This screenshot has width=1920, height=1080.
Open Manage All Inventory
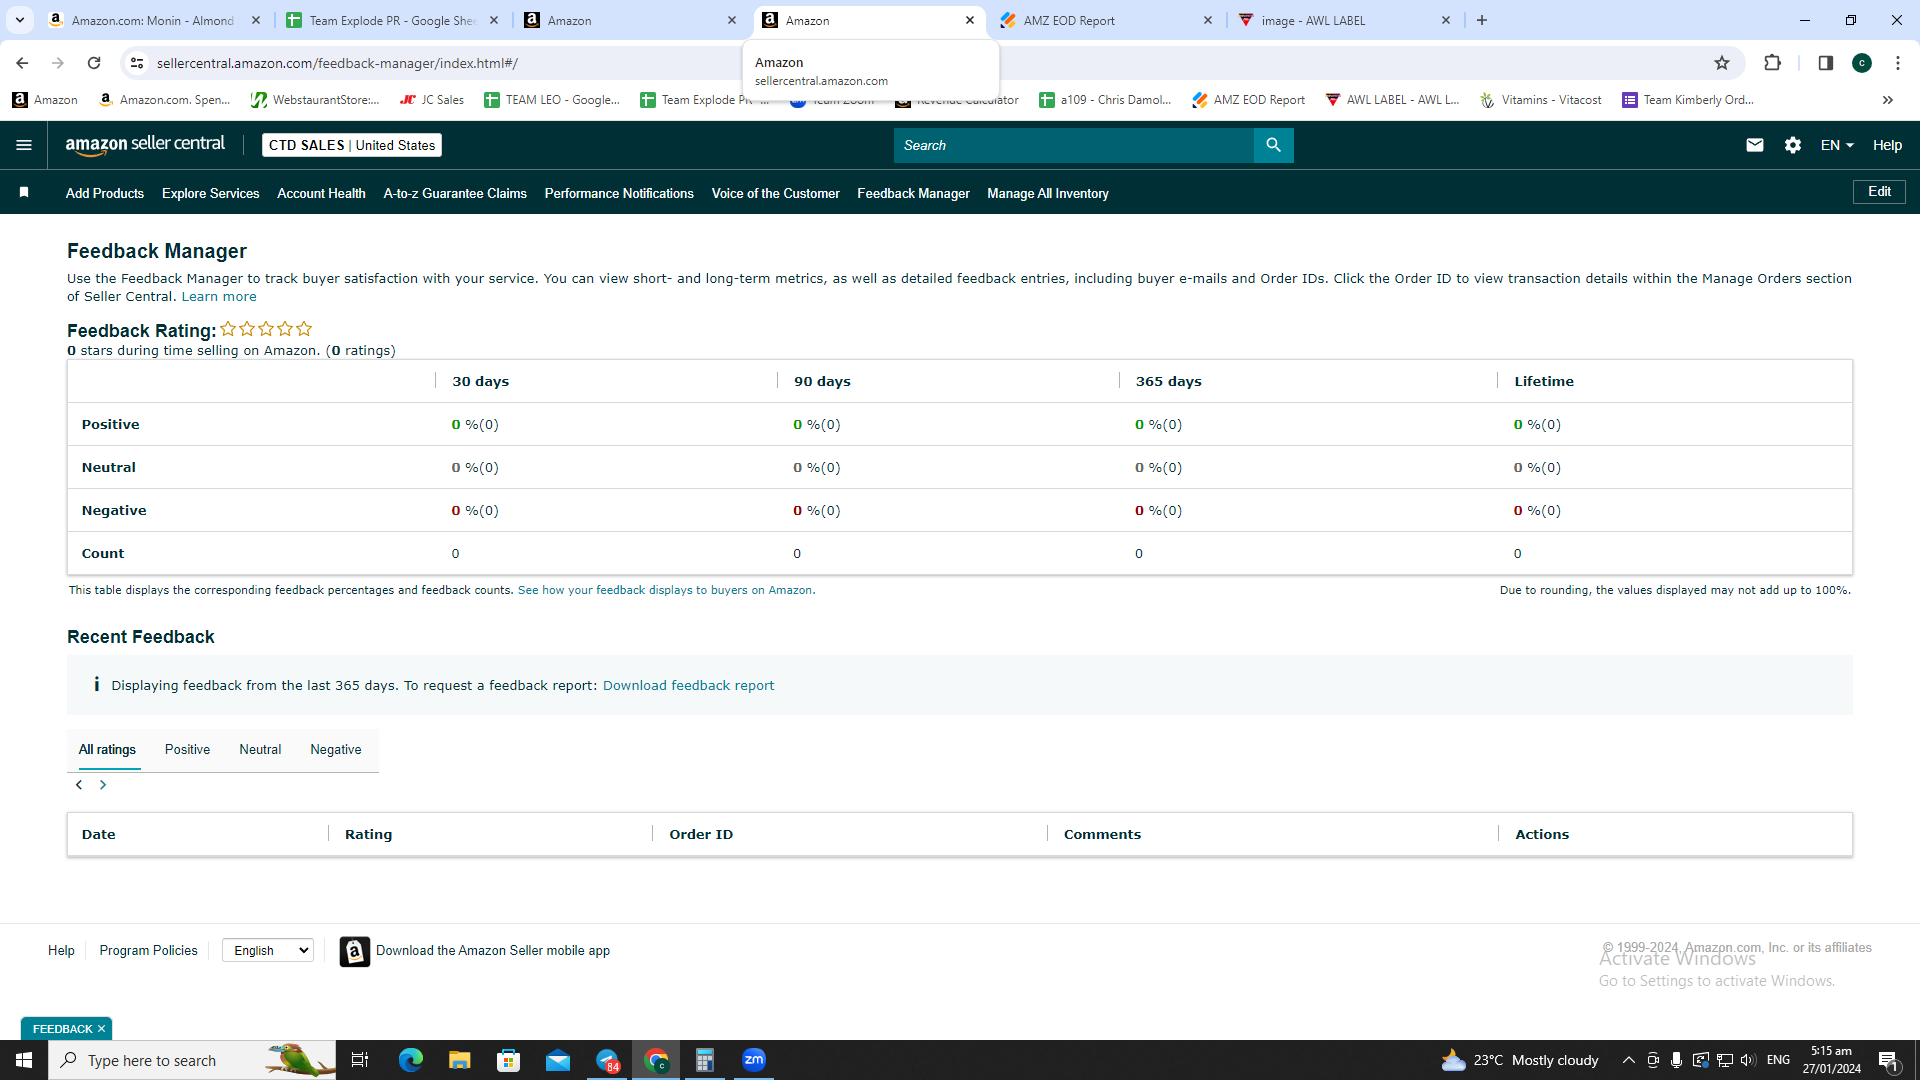(x=1048, y=193)
